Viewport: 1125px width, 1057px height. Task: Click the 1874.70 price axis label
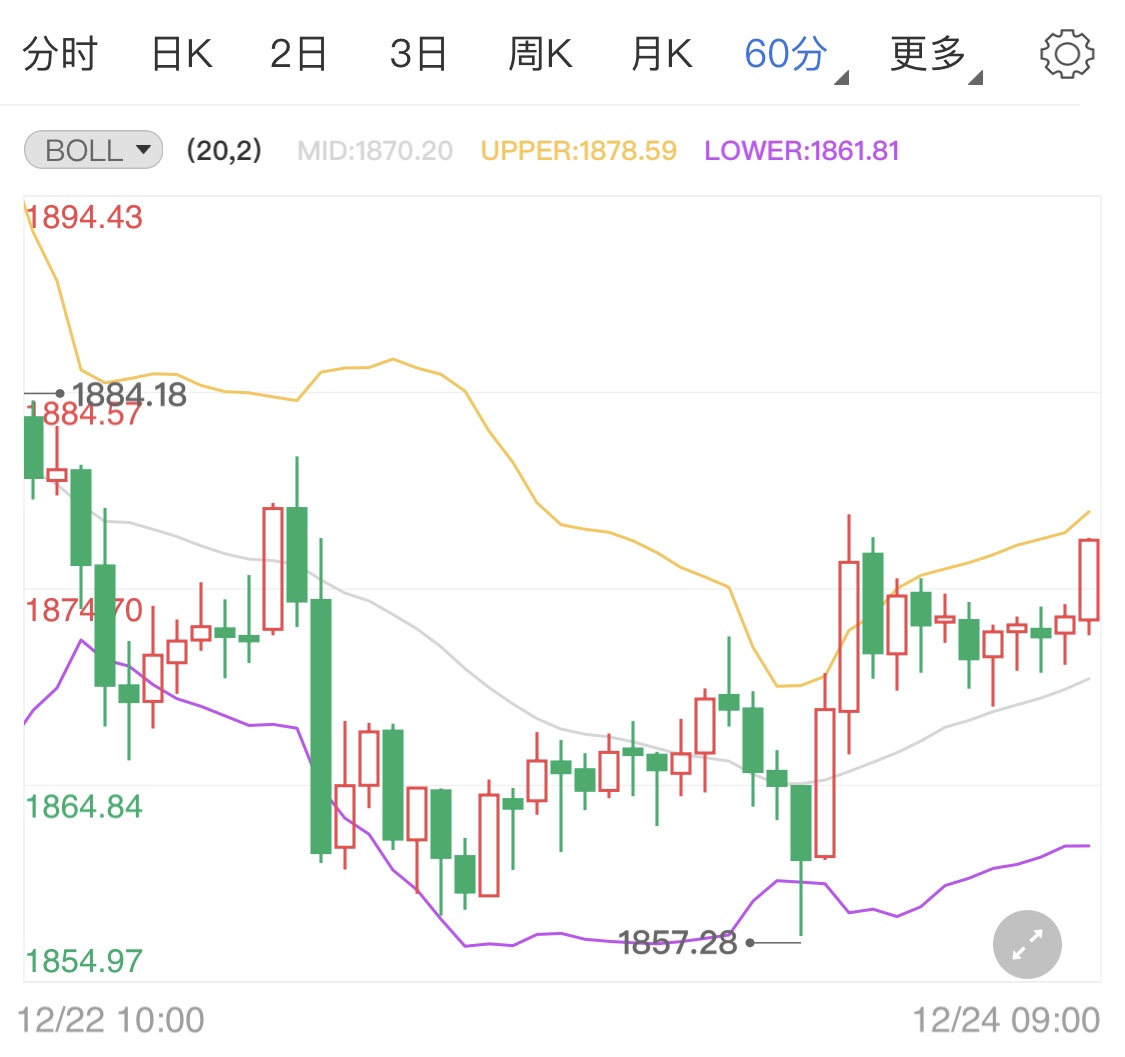pyautogui.click(x=84, y=611)
